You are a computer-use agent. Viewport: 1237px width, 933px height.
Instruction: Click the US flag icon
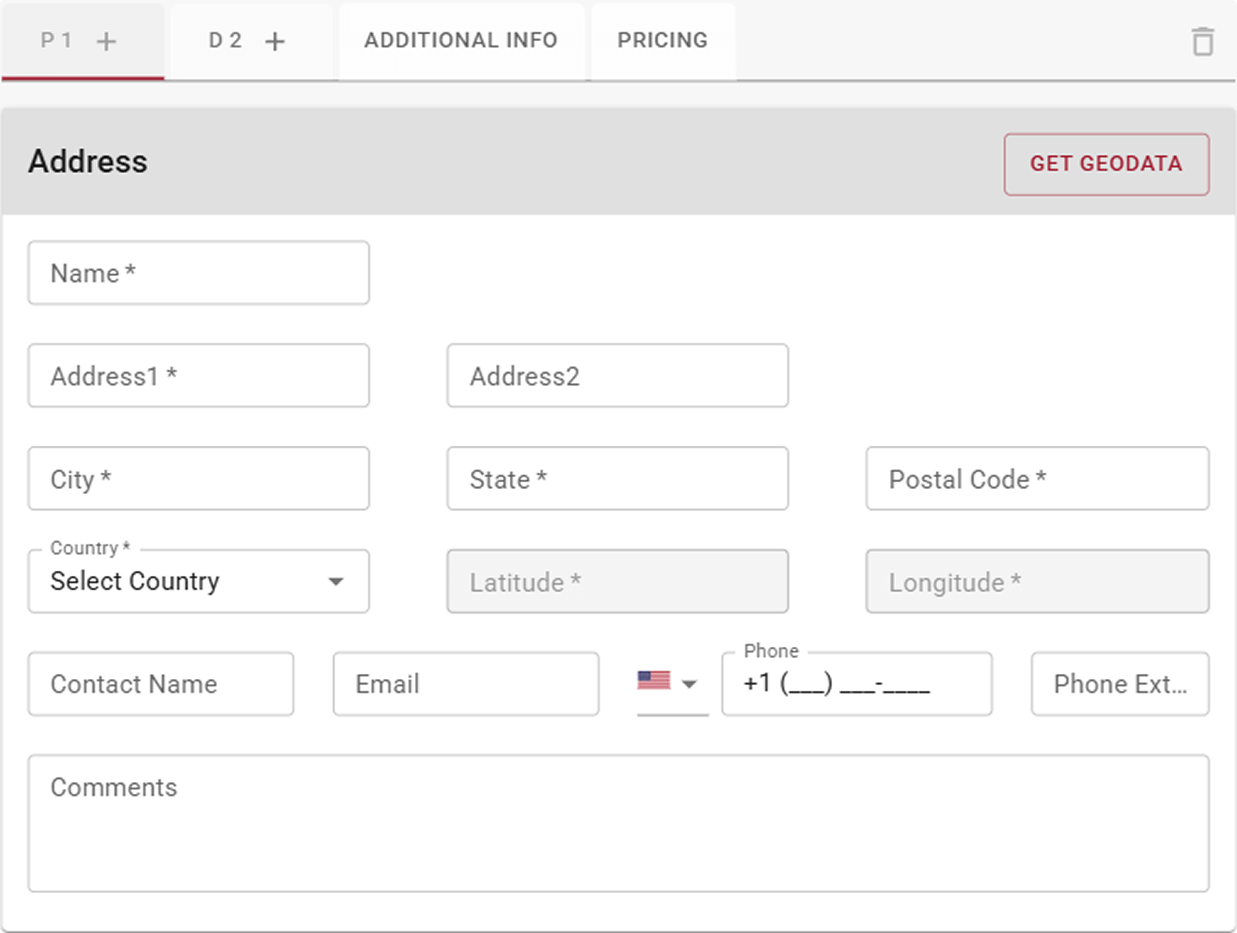pyautogui.click(x=653, y=681)
